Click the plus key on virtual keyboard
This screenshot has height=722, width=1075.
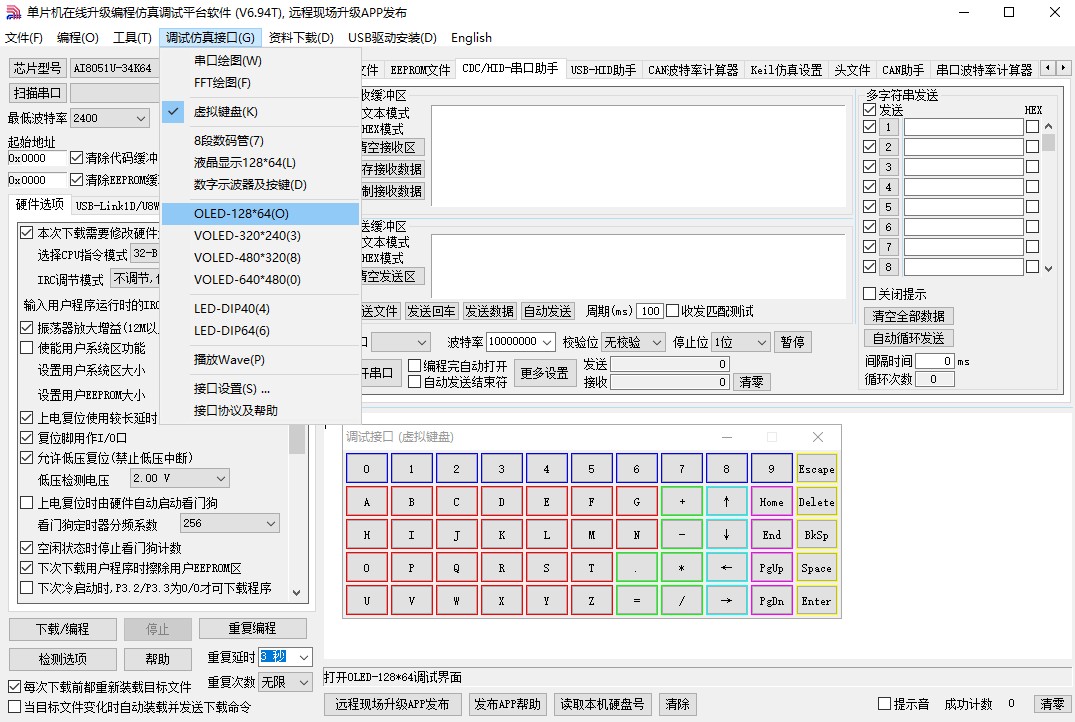click(681, 502)
